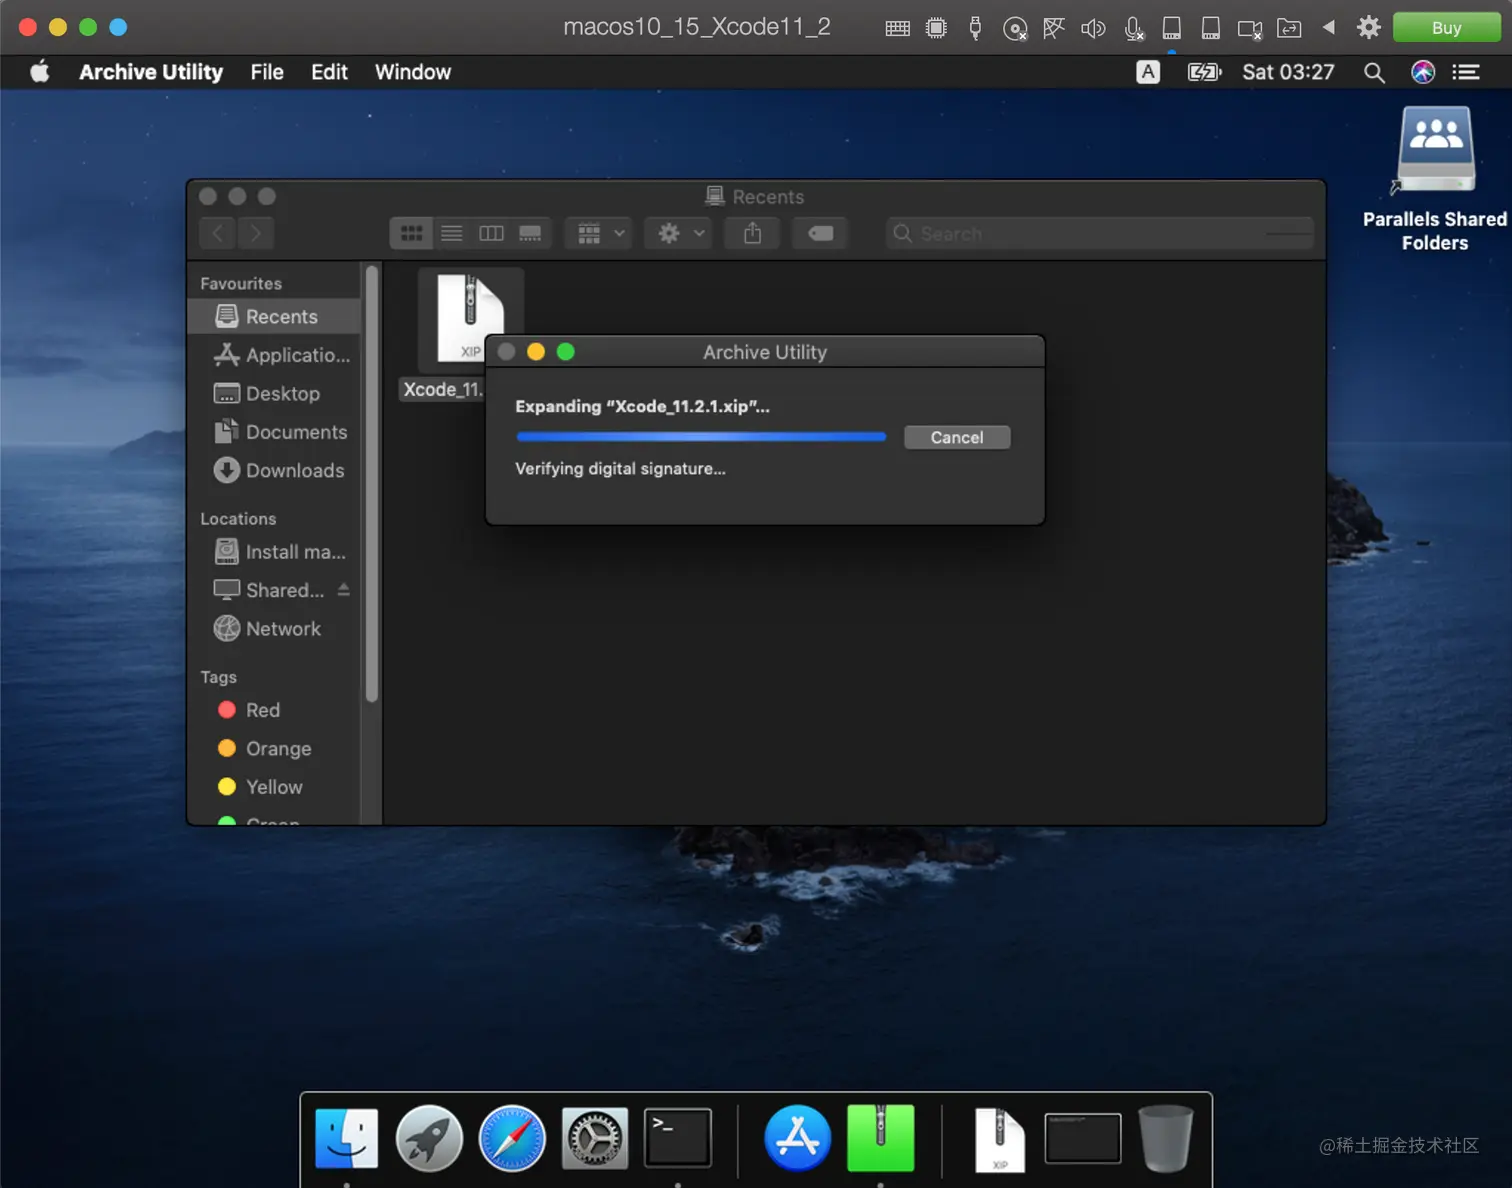The width and height of the screenshot is (1512, 1188).
Task: Select Documents in Finder sidebar
Action: [274, 432]
